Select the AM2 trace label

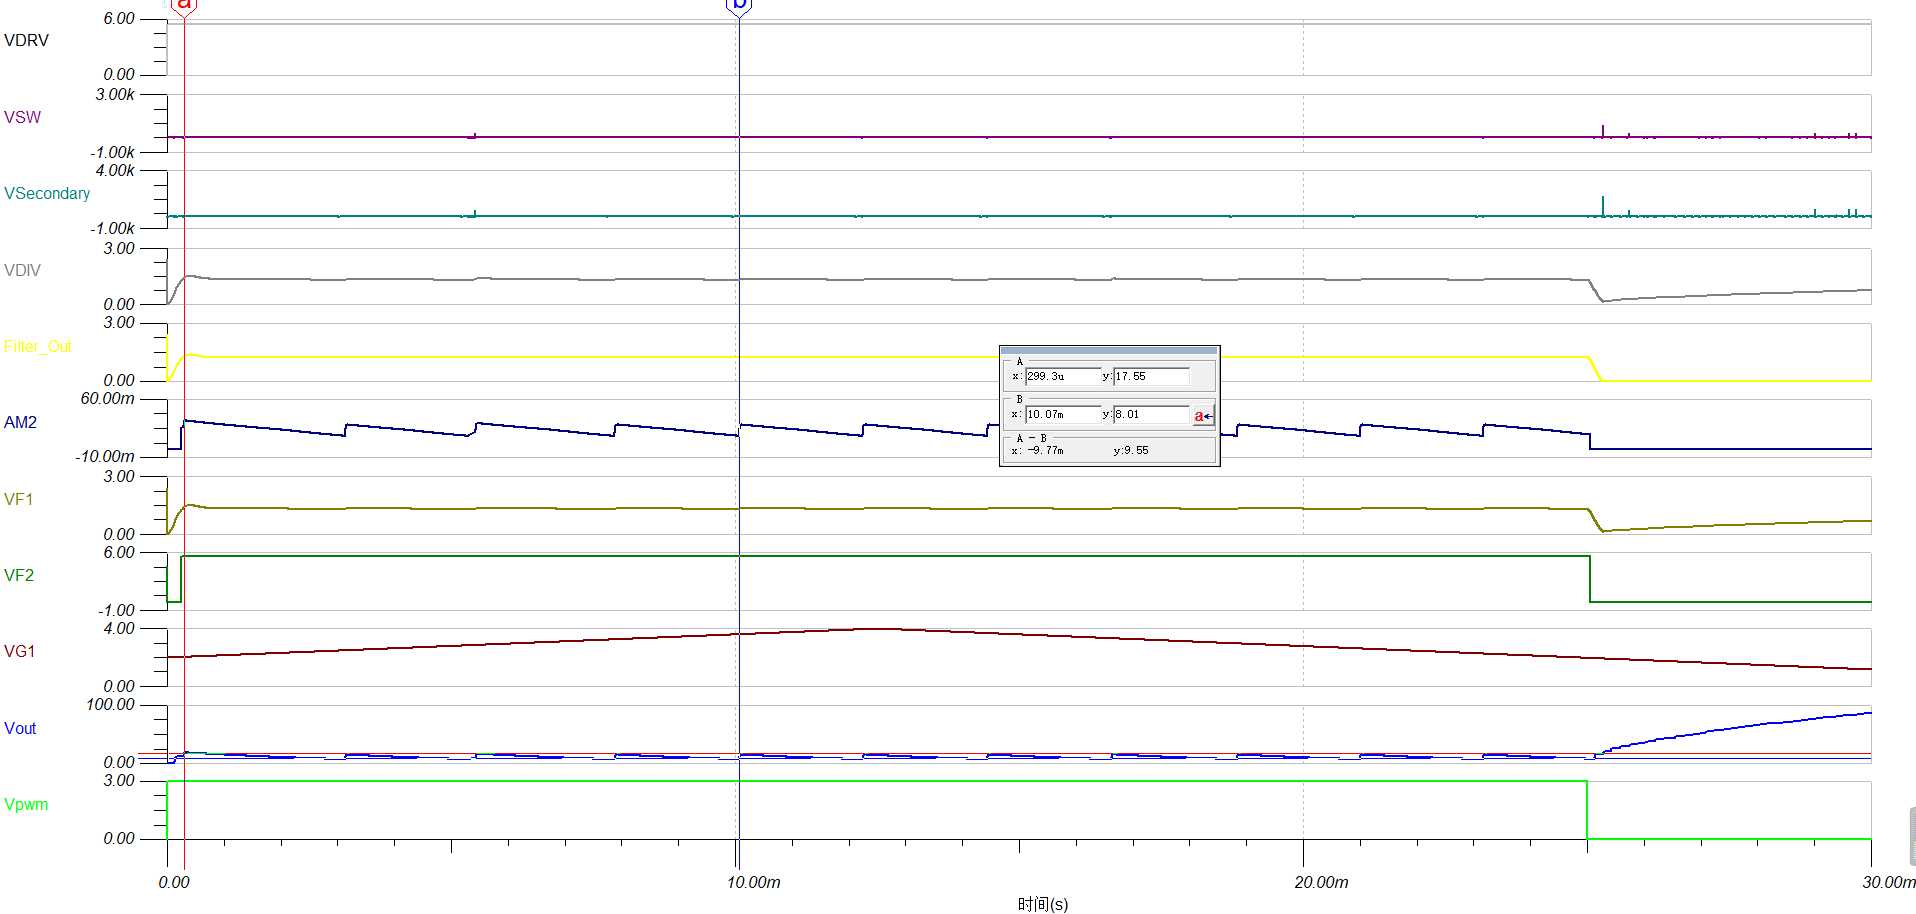click(20, 423)
